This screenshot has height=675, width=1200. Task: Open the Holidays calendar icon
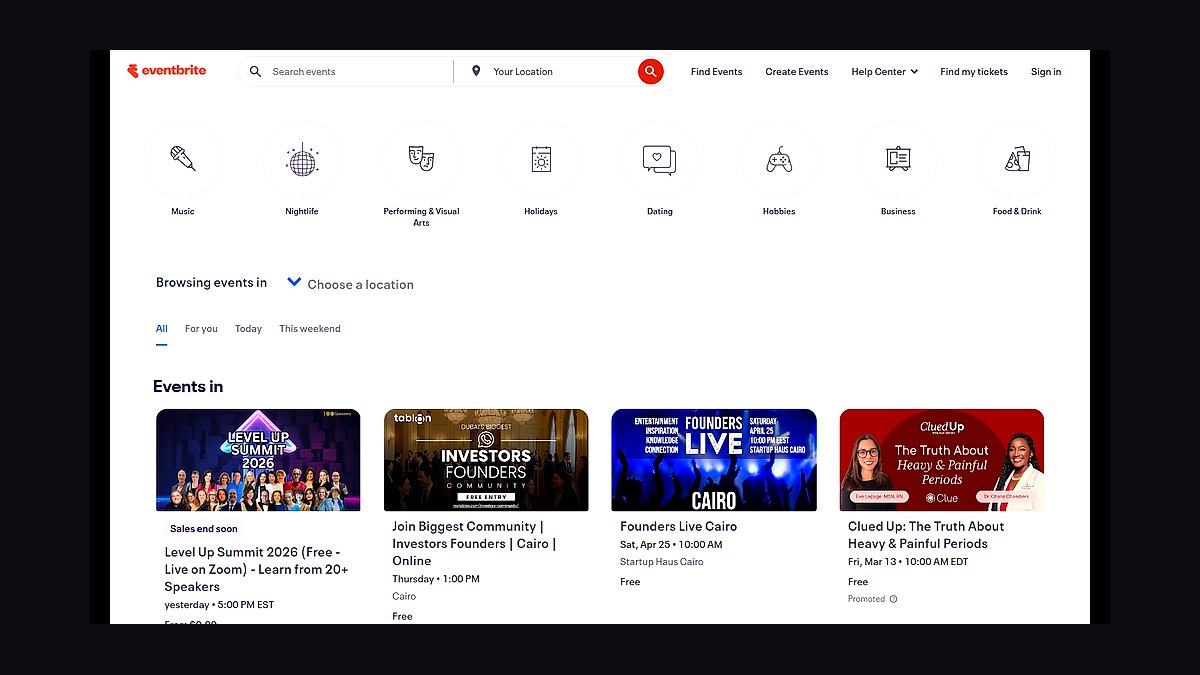541,159
